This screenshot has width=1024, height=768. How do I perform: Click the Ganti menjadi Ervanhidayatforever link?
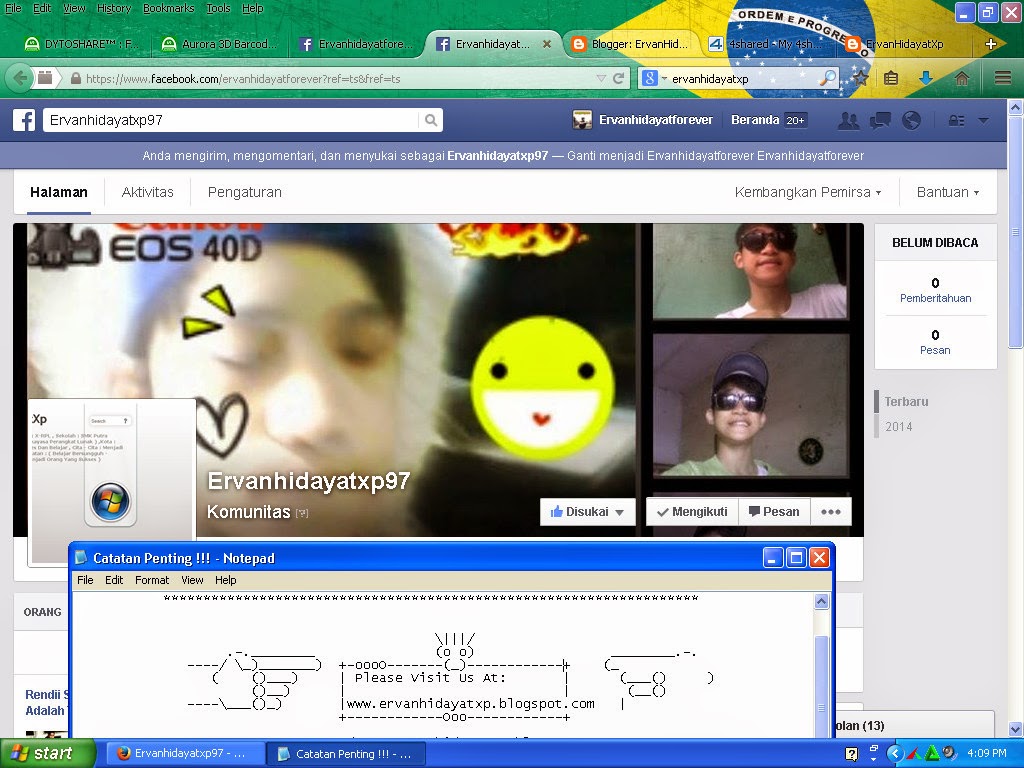(715, 155)
